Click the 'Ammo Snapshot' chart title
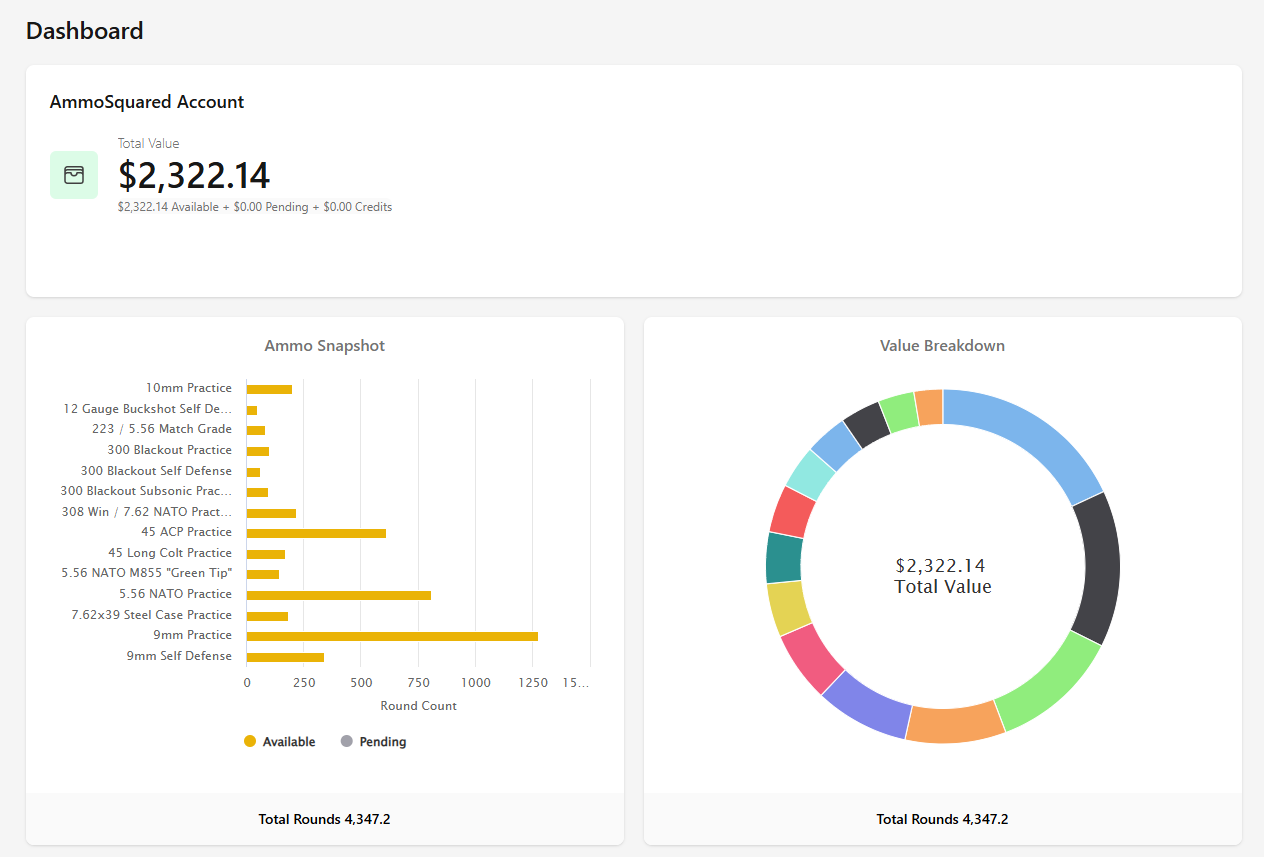Screen dimensions: 1264x857 tap(325, 346)
